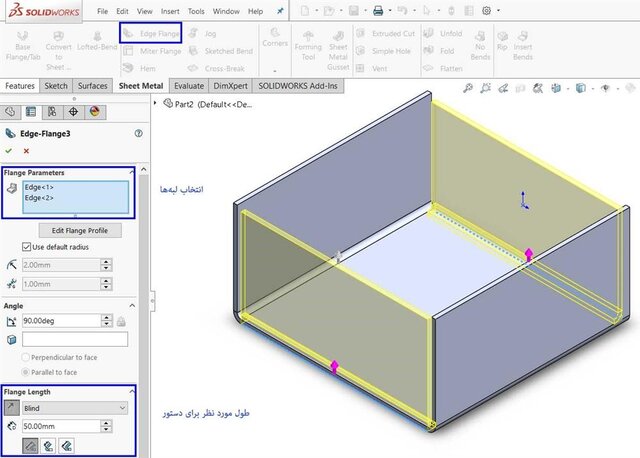
Task: Open the Forming Tool
Action: [308, 46]
